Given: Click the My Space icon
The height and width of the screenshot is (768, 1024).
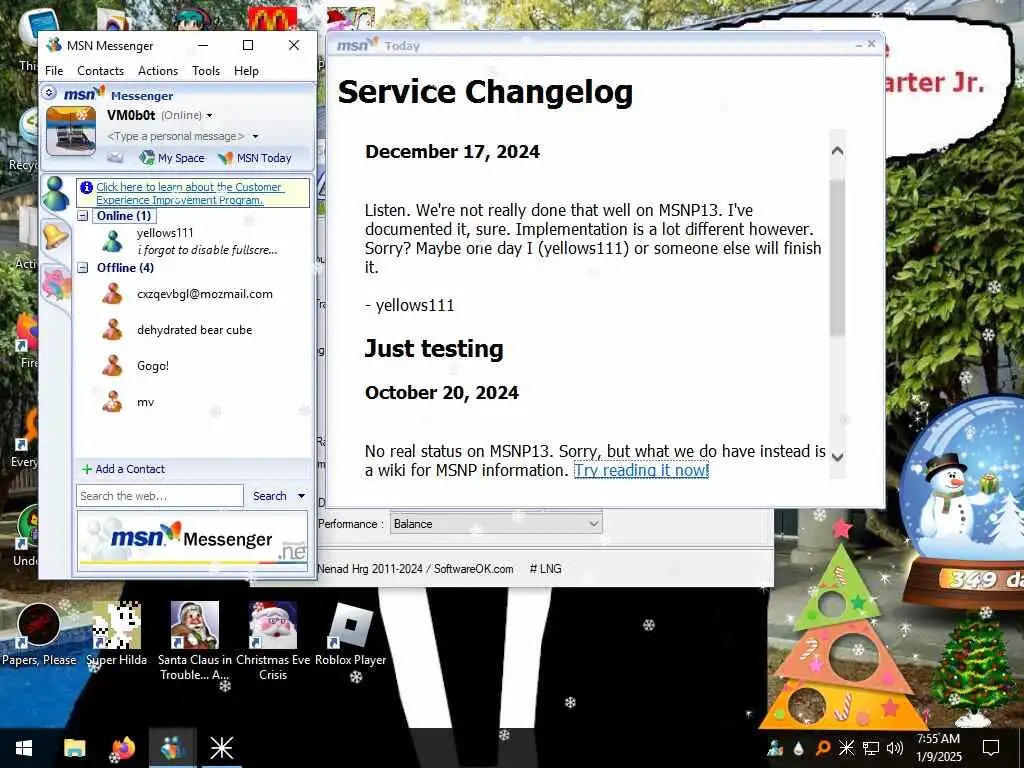Looking at the screenshot, I should coord(147,157).
